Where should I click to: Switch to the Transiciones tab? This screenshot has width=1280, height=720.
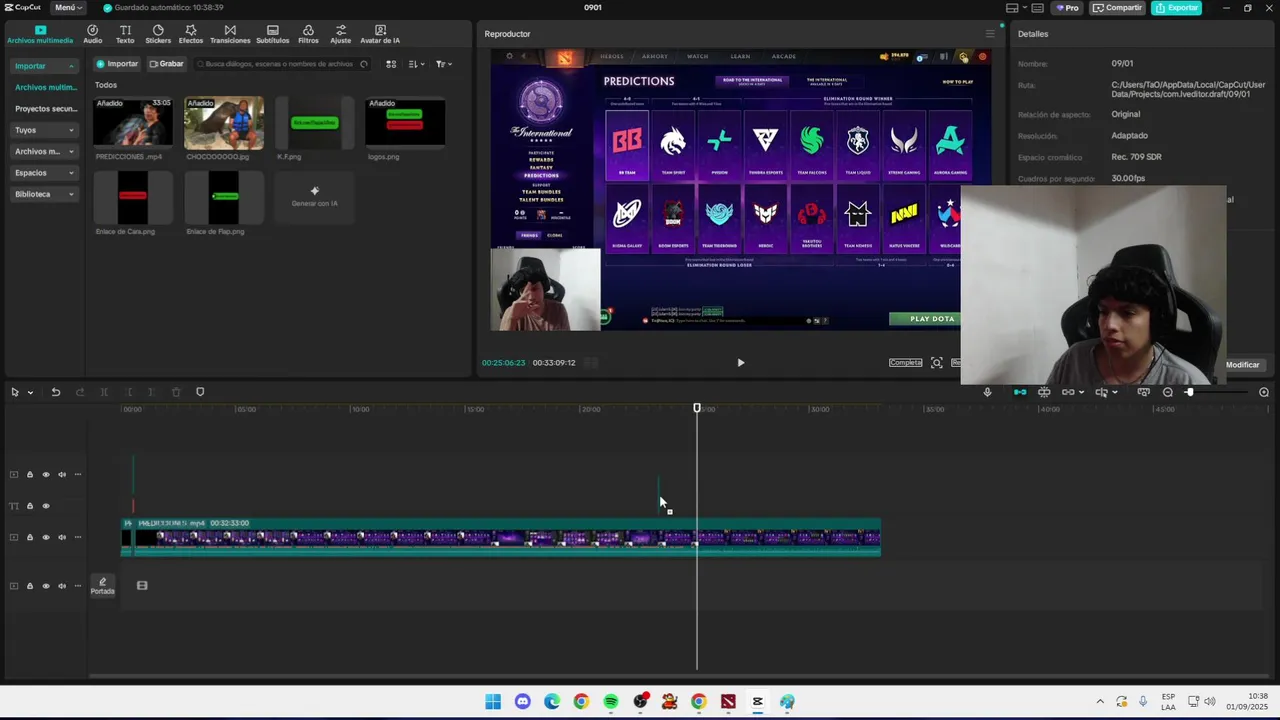[x=230, y=34]
